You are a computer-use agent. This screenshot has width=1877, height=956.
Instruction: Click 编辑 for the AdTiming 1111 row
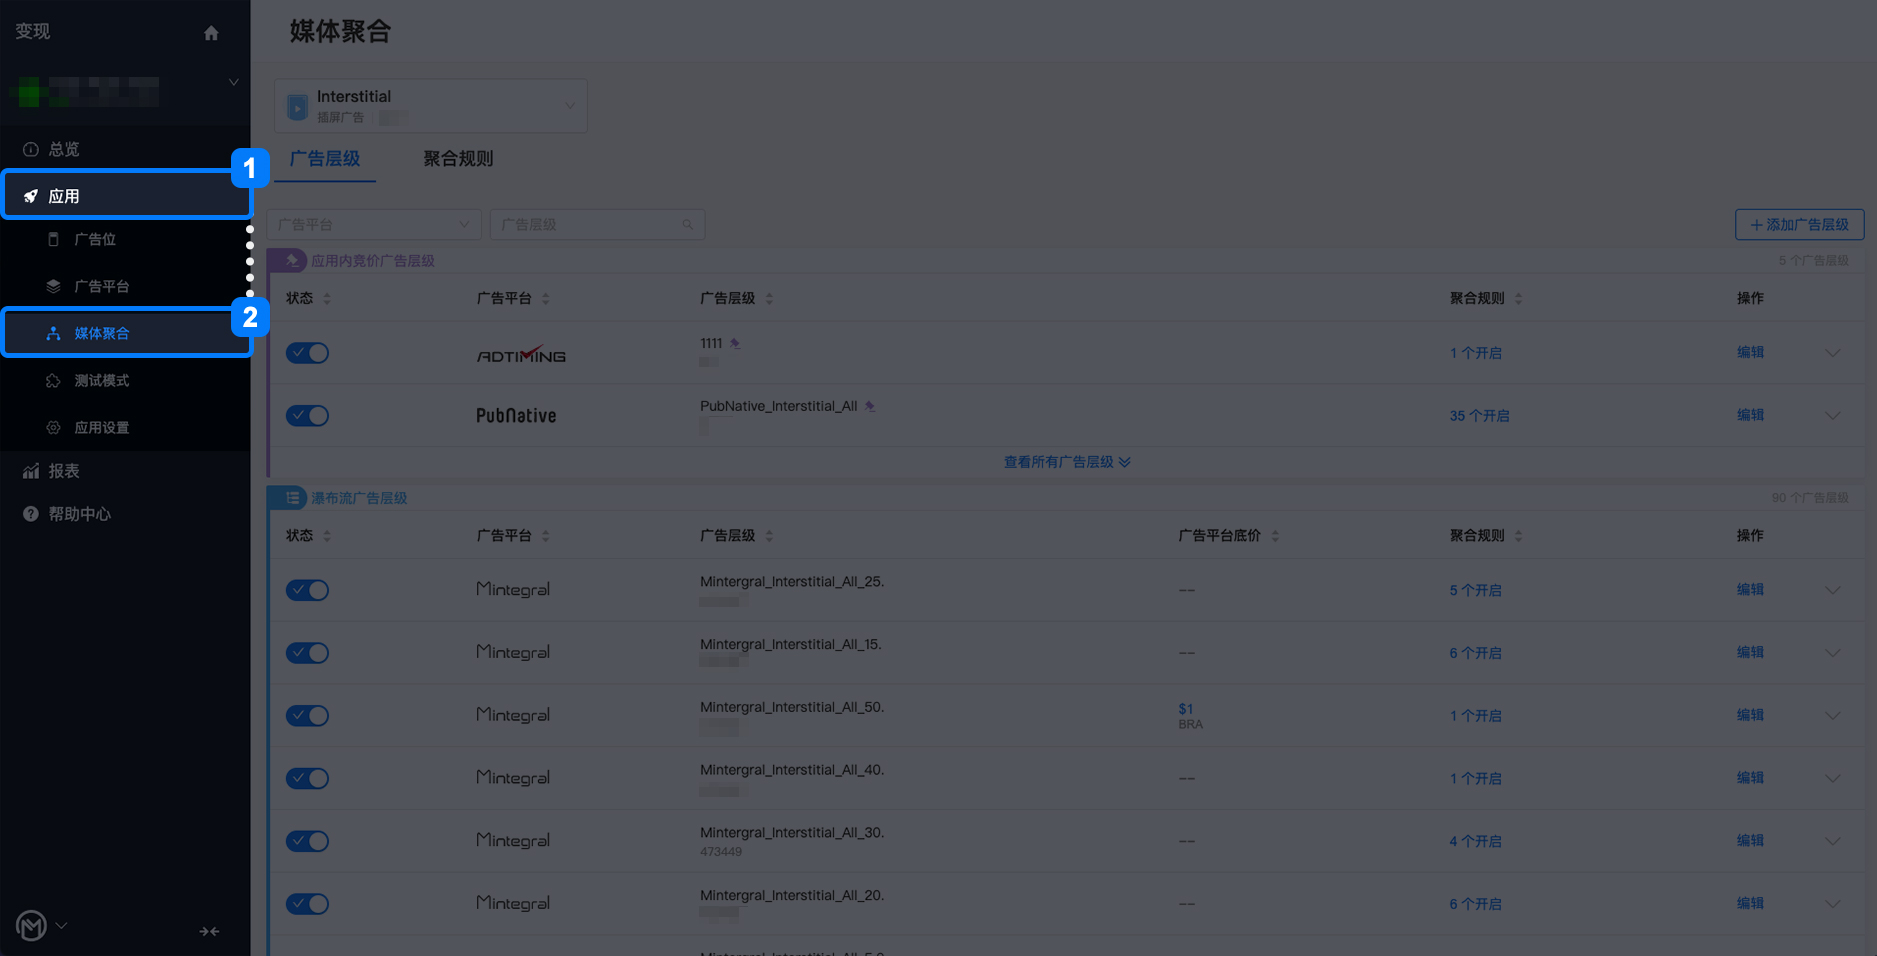coord(1750,352)
